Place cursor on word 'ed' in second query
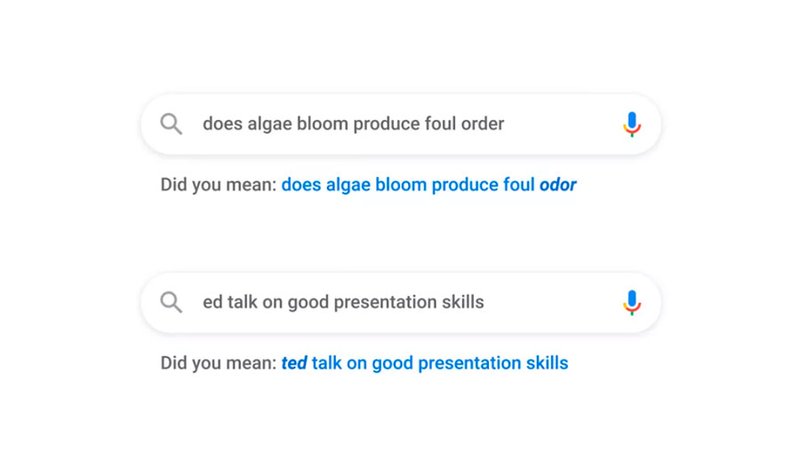The width and height of the screenshot is (800, 467). pos(212,302)
